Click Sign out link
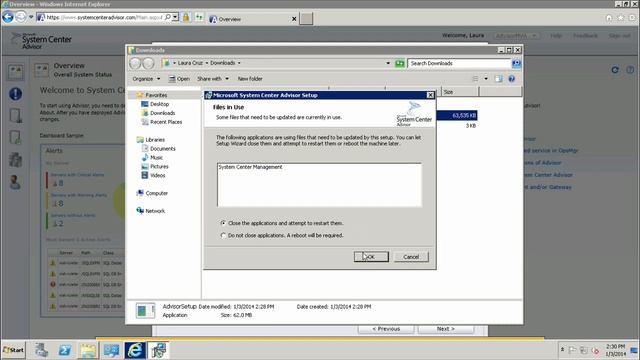640x360 pixels. (x=619, y=36)
